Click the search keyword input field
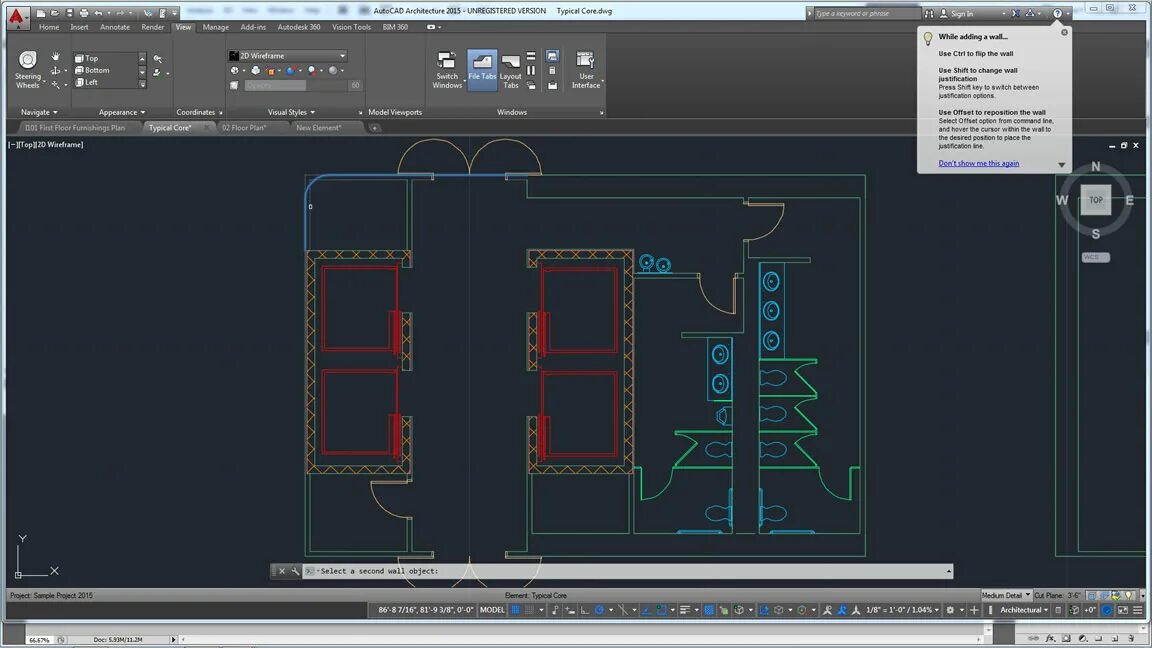 point(867,13)
